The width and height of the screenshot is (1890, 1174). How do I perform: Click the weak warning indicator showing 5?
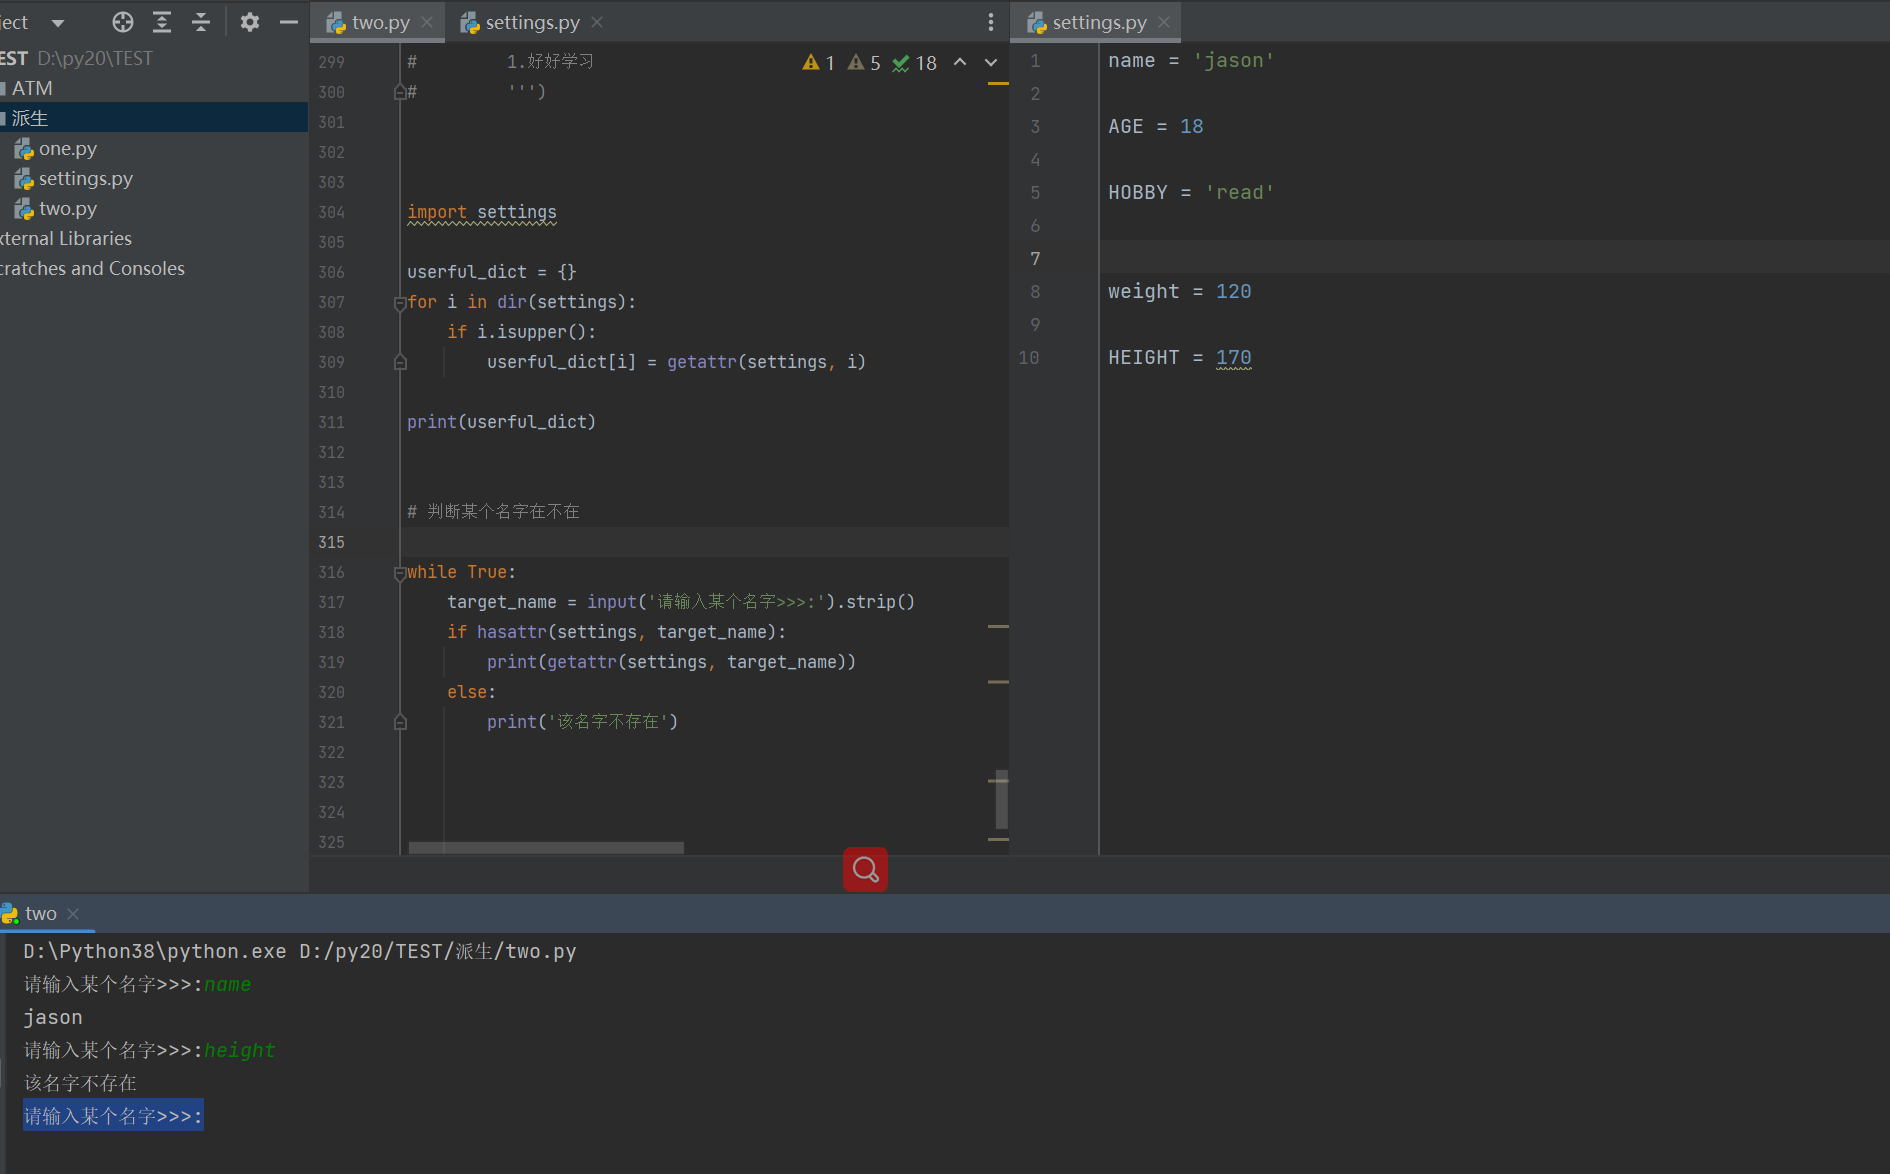click(864, 63)
